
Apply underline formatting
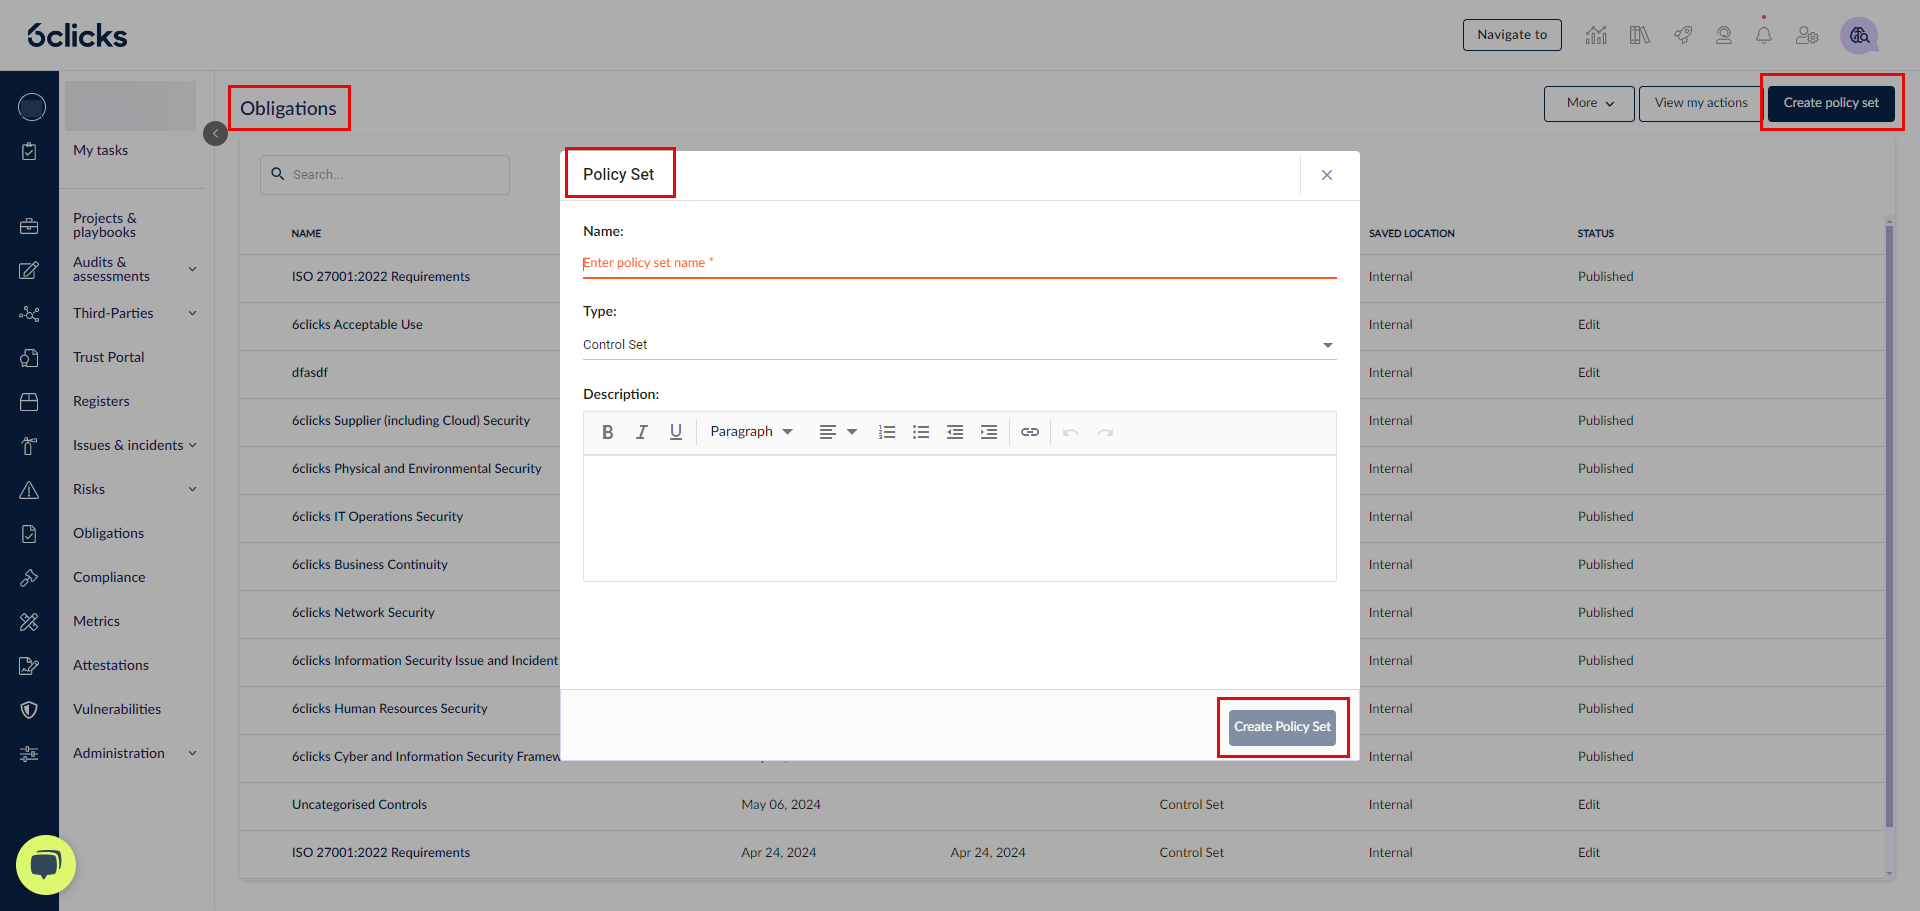(676, 432)
